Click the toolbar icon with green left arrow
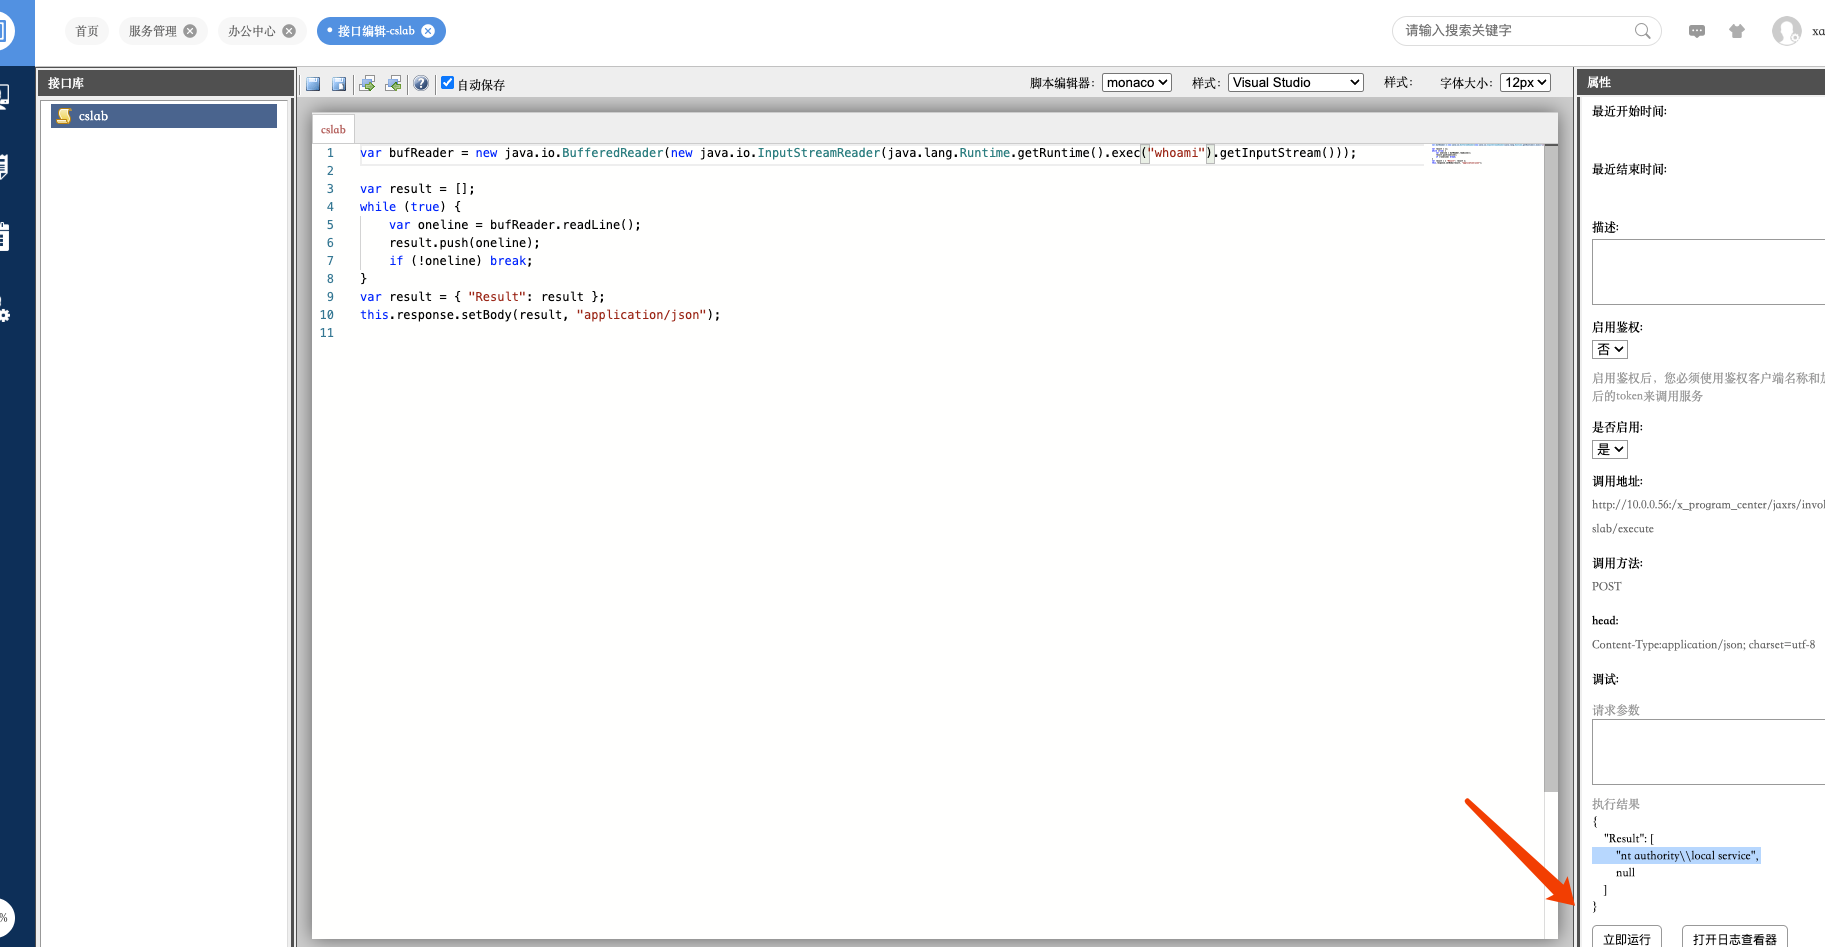This screenshot has width=1825, height=947. tap(393, 84)
